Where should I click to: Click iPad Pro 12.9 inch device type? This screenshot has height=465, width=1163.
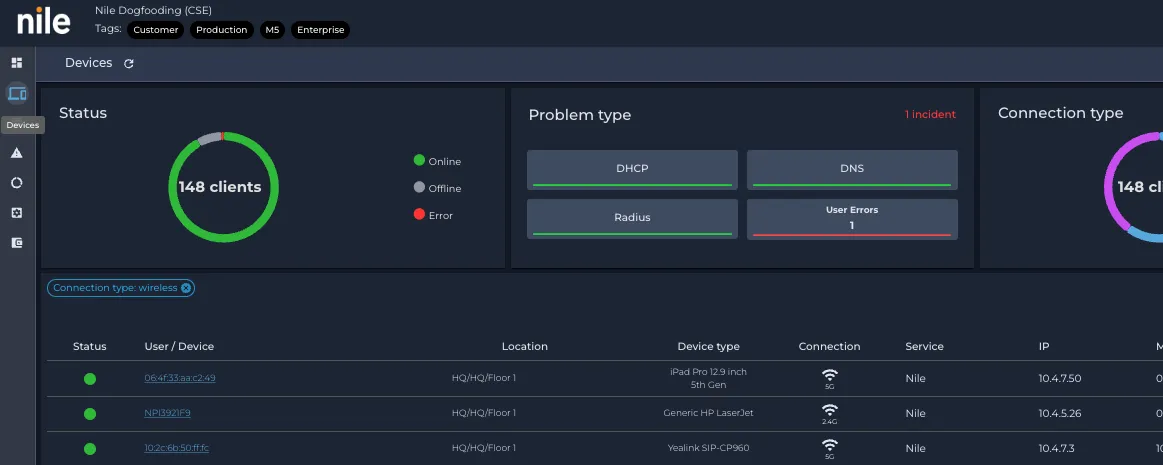click(x=708, y=378)
